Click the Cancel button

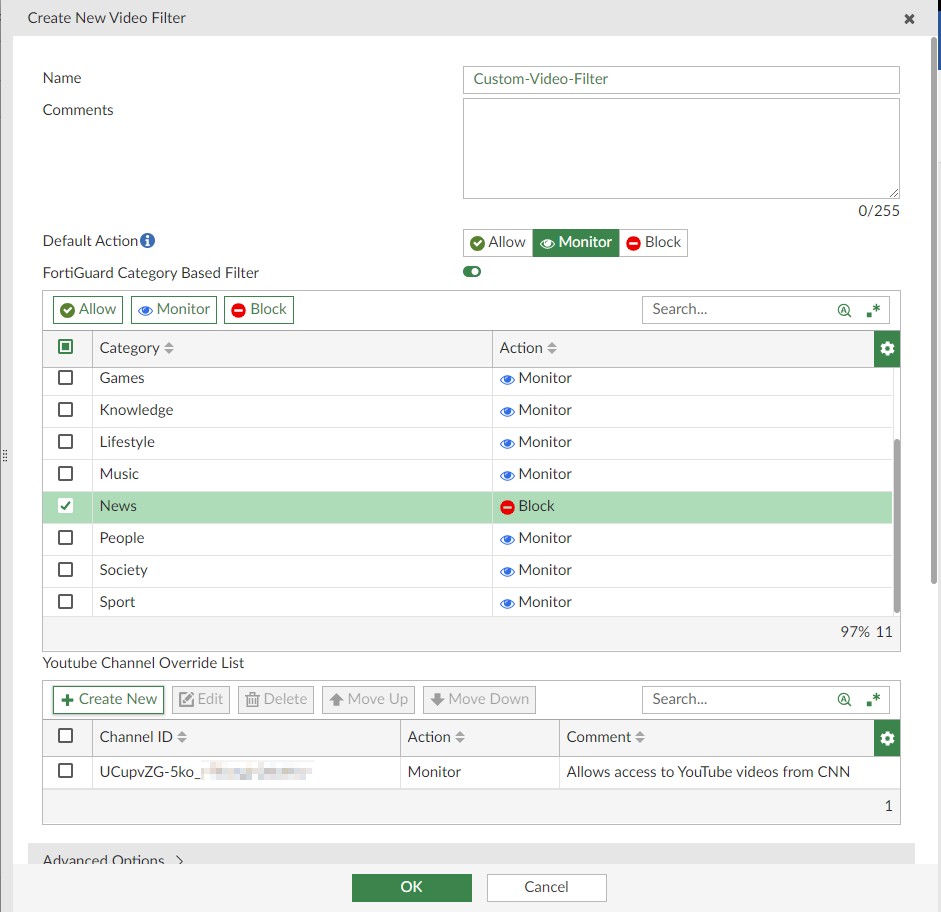click(x=547, y=887)
